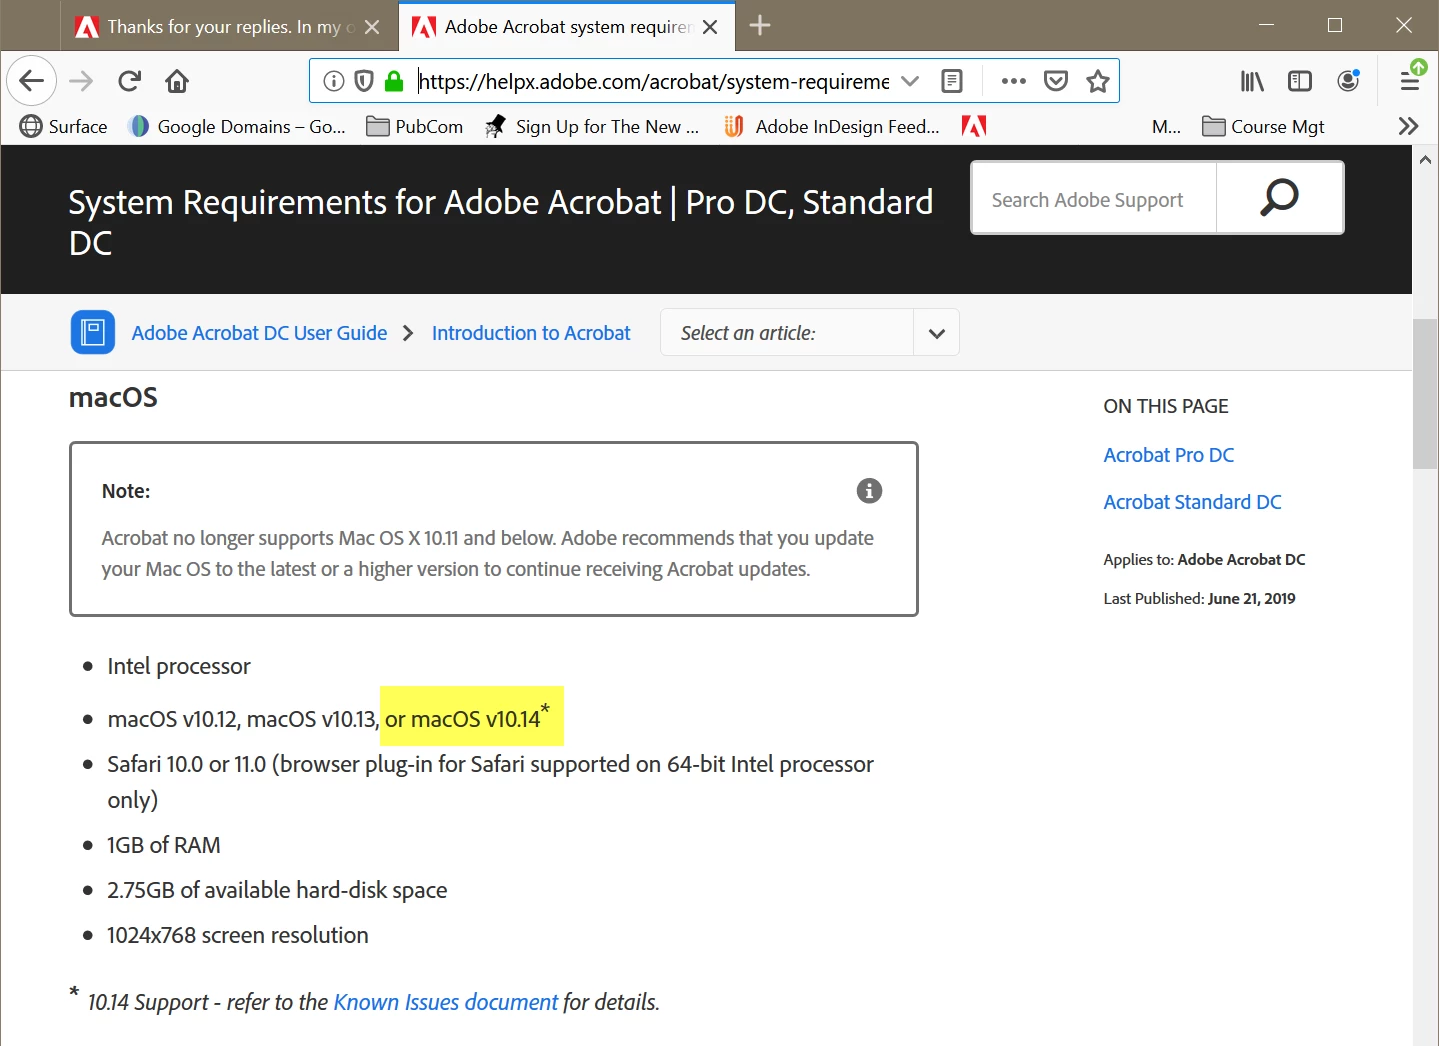Click the magnifier search button
The height and width of the screenshot is (1046, 1439).
click(1279, 198)
